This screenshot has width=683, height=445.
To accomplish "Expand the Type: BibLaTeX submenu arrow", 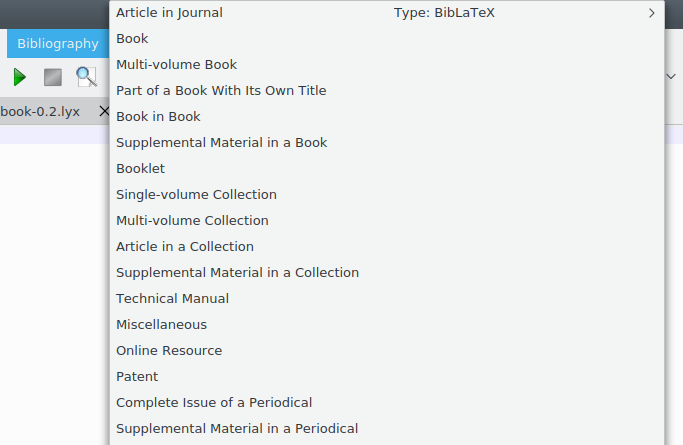I will (x=652, y=13).
